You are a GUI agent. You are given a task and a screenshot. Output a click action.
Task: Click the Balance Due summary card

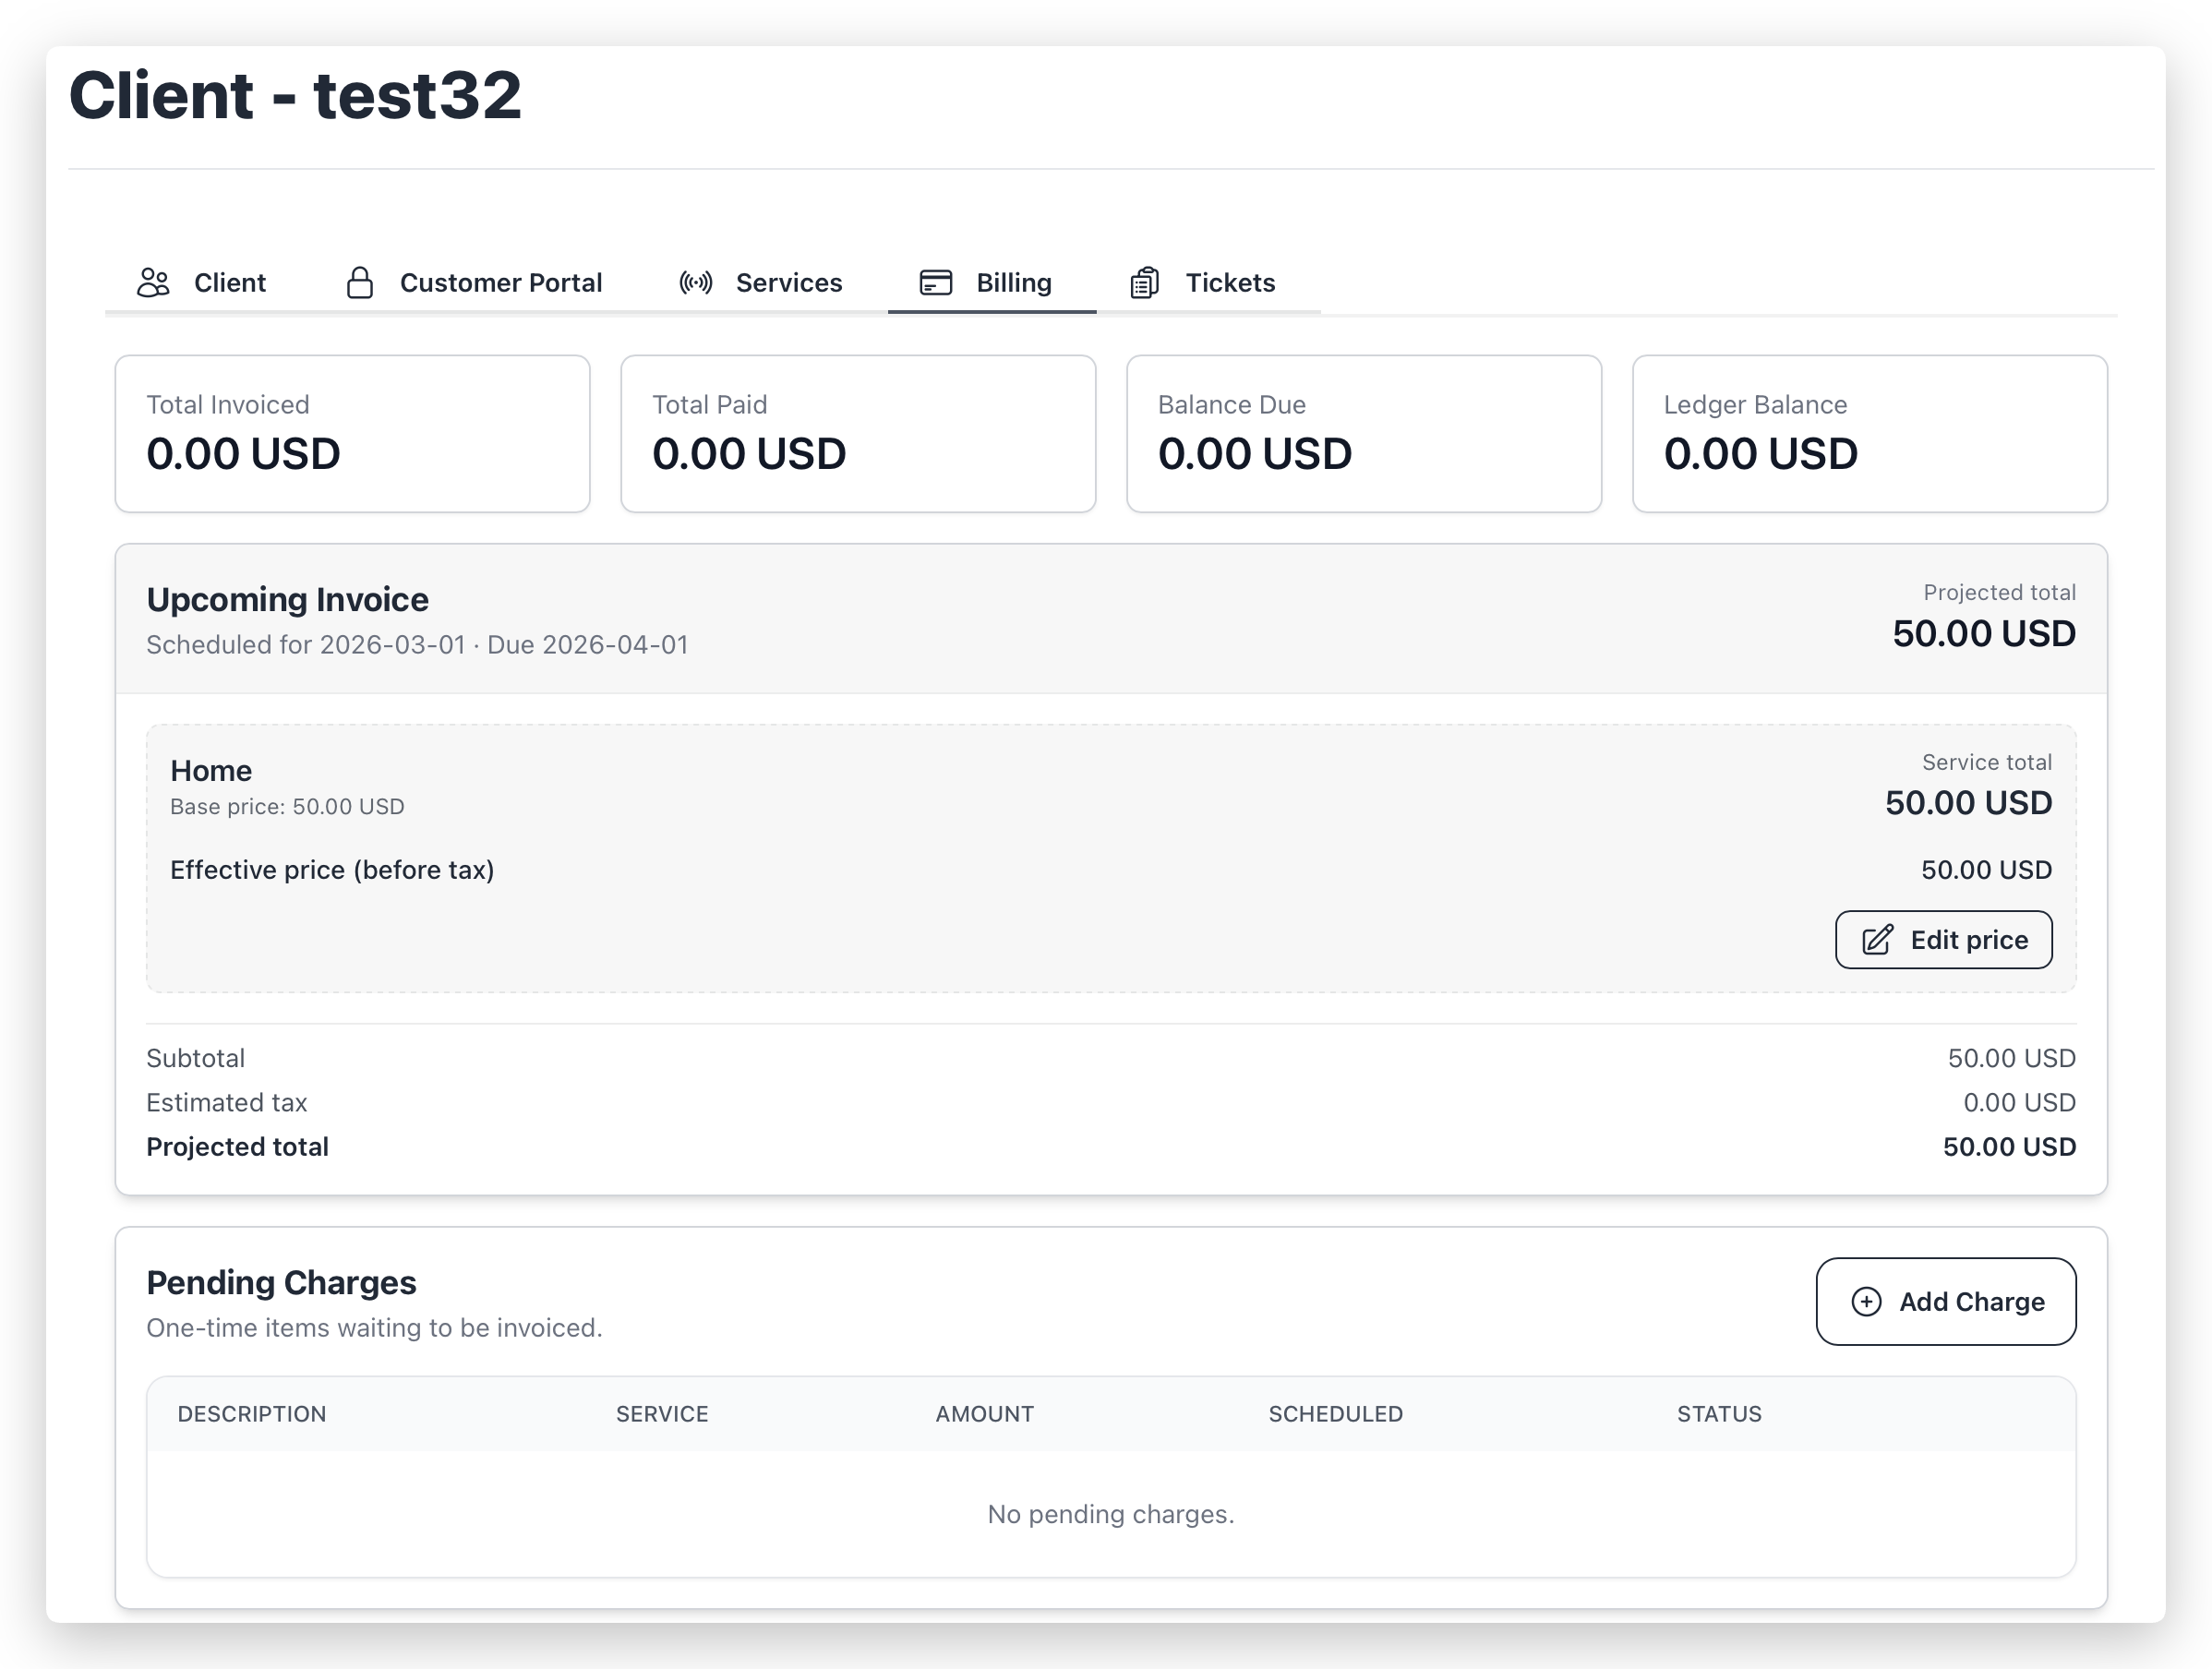tap(1364, 433)
